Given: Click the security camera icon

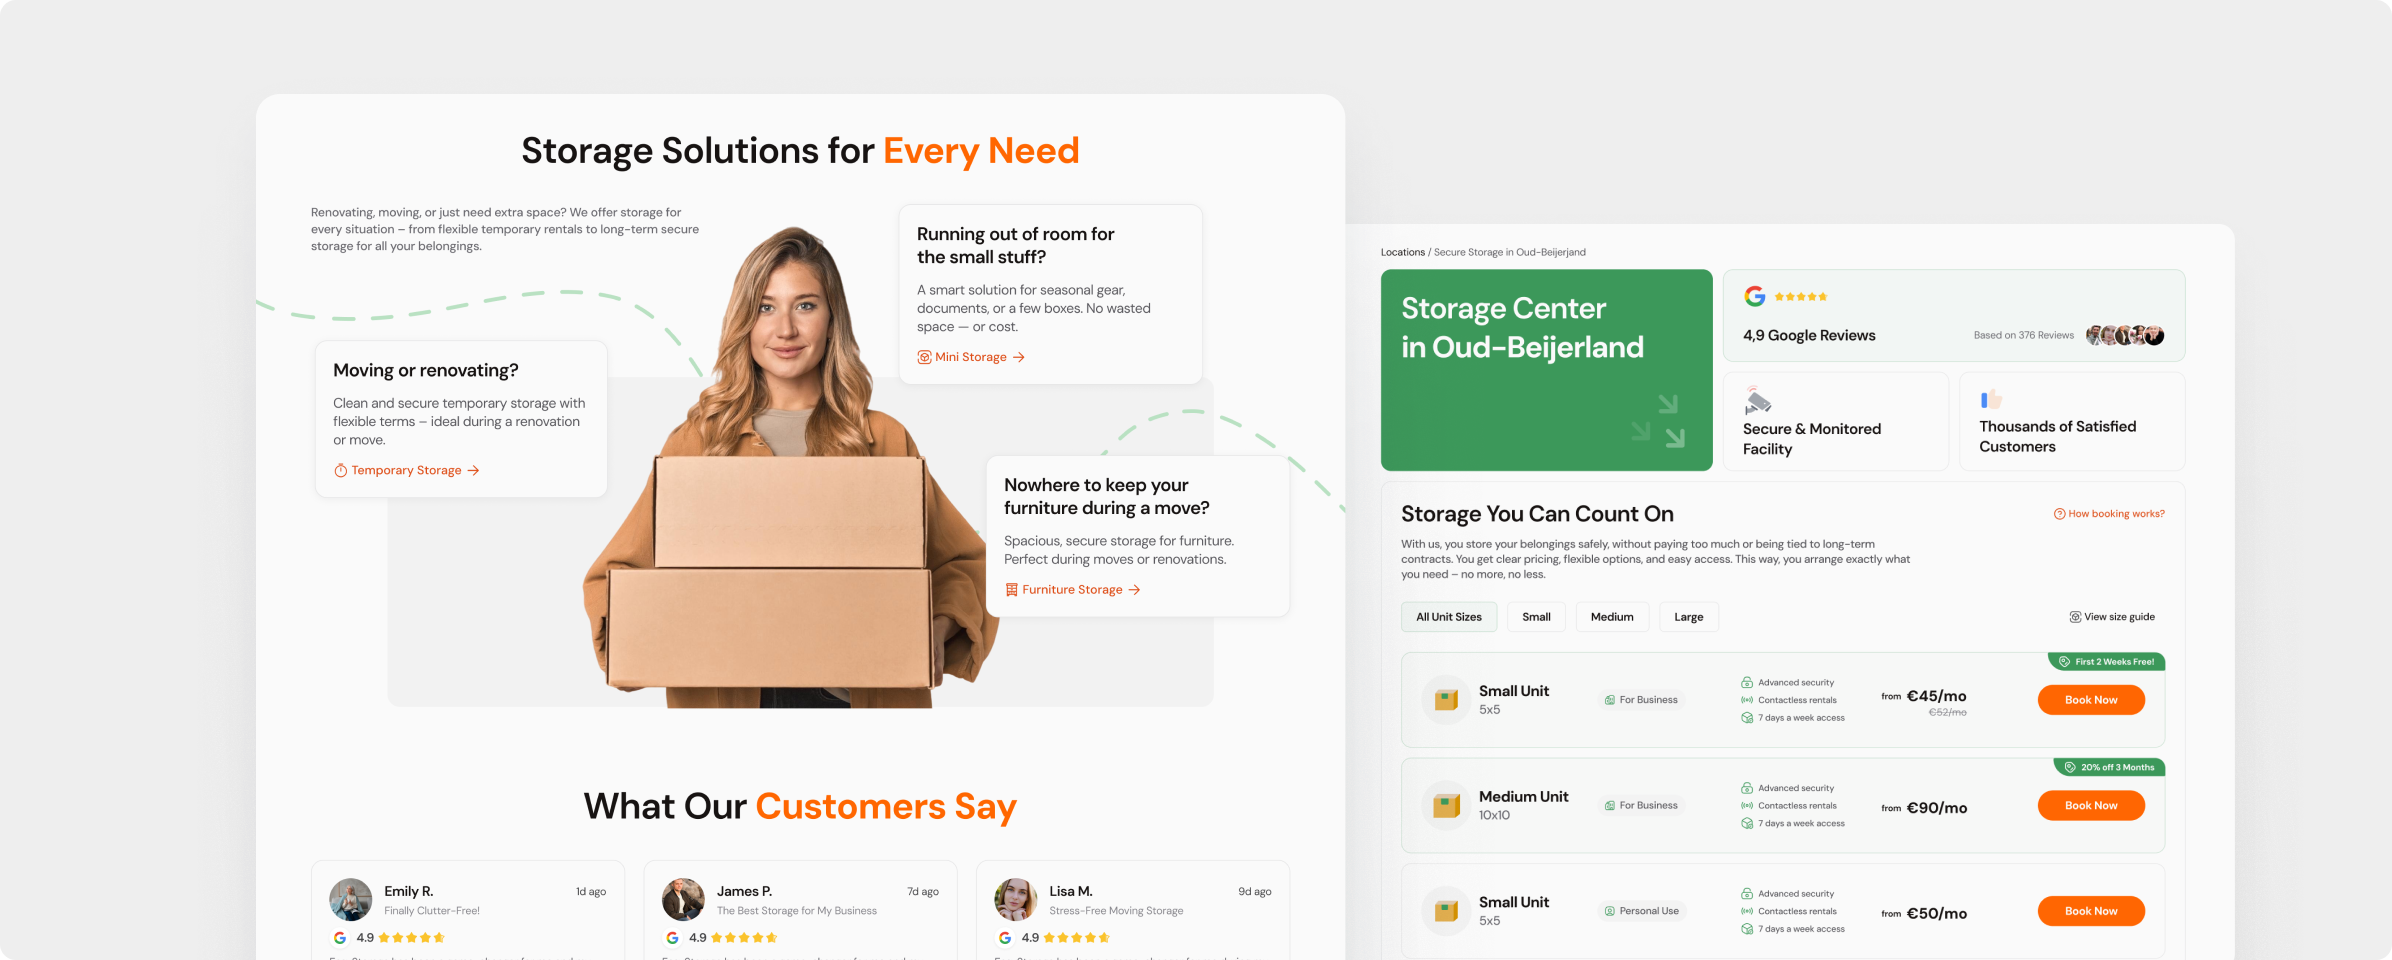Looking at the screenshot, I should click(1757, 400).
